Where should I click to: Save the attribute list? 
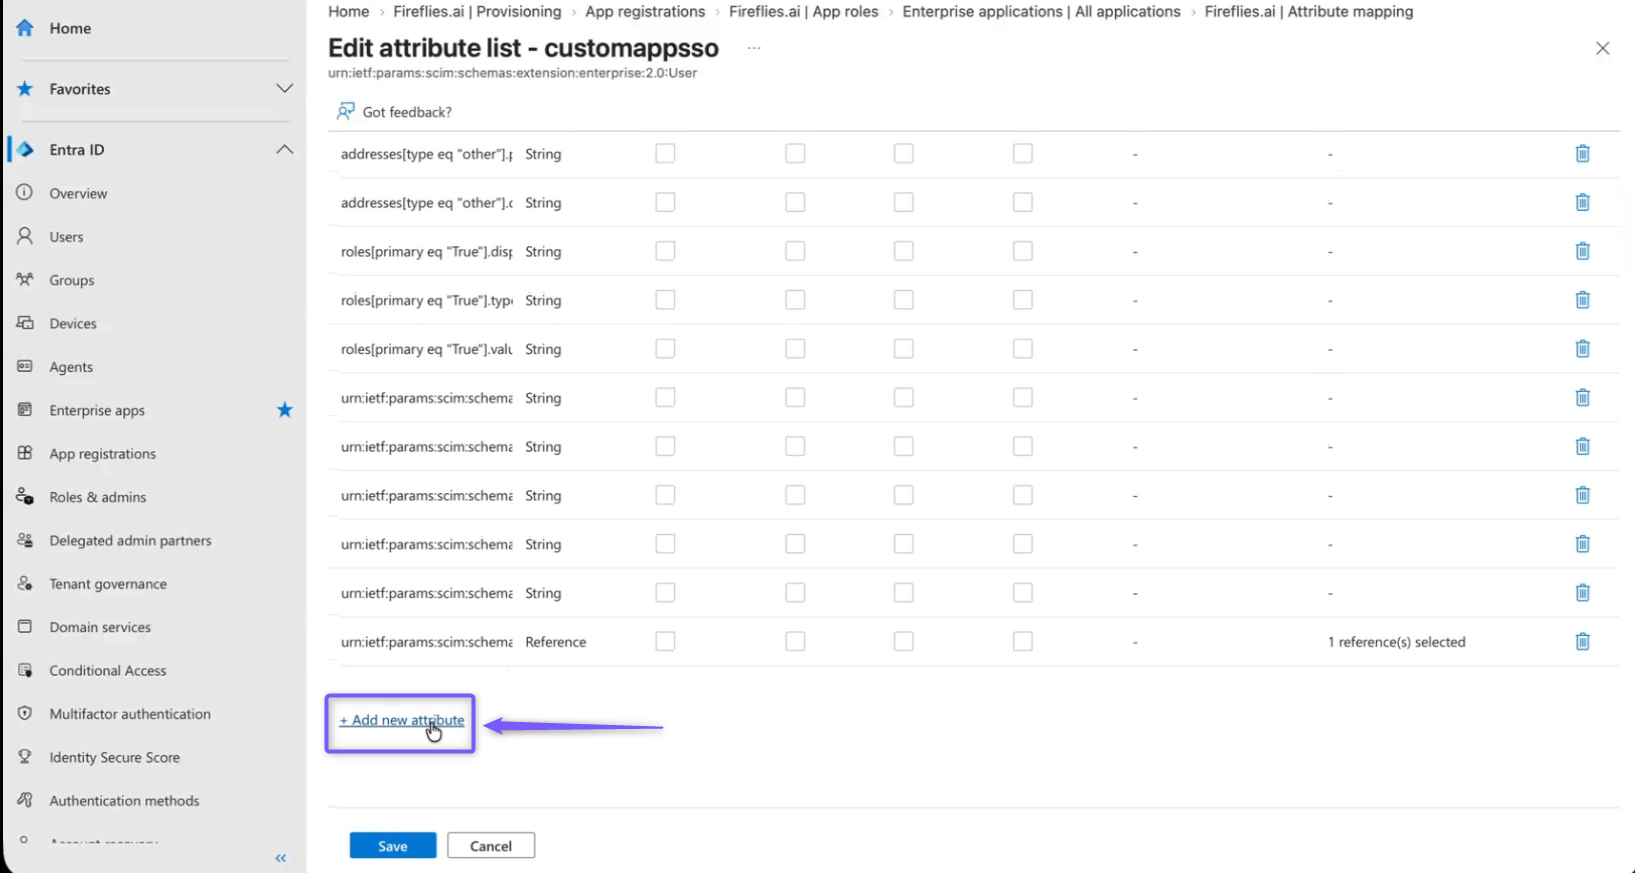(393, 846)
